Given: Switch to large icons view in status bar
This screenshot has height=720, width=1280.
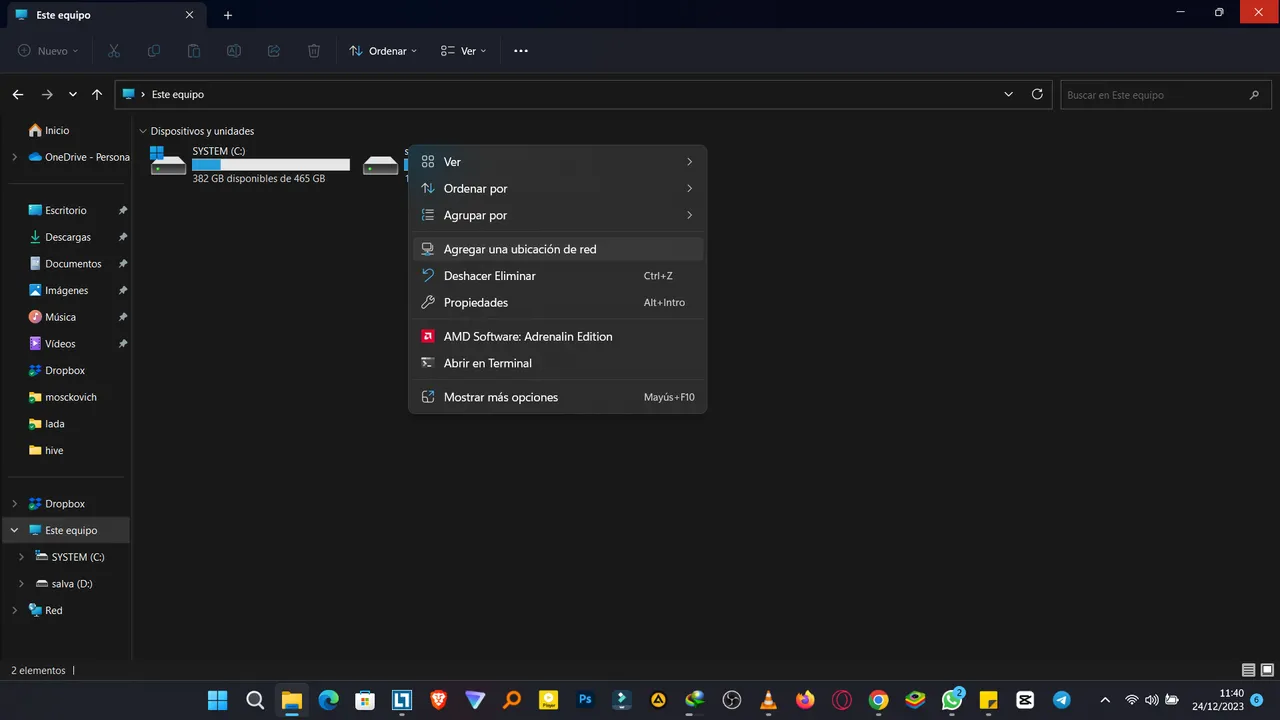Looking at the screenshot, I should (x=1266, y=670).
